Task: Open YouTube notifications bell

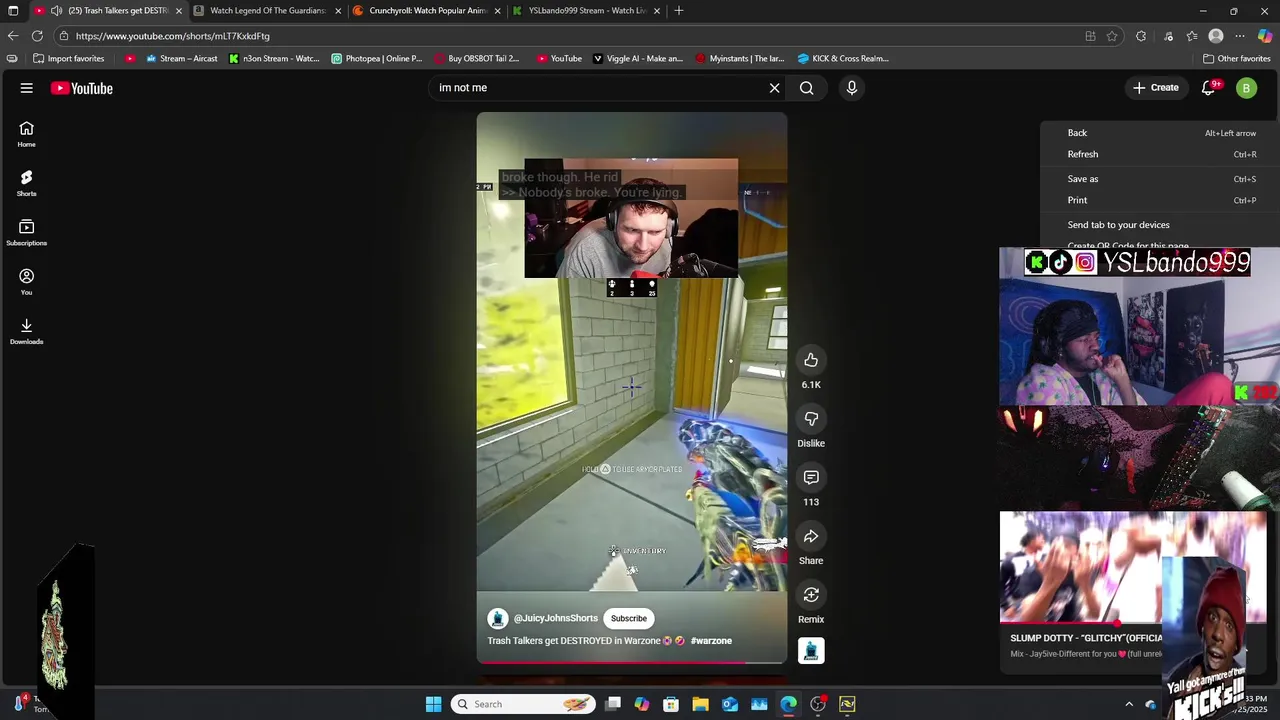Action: pyautogui.click(x=1209, y=88)
